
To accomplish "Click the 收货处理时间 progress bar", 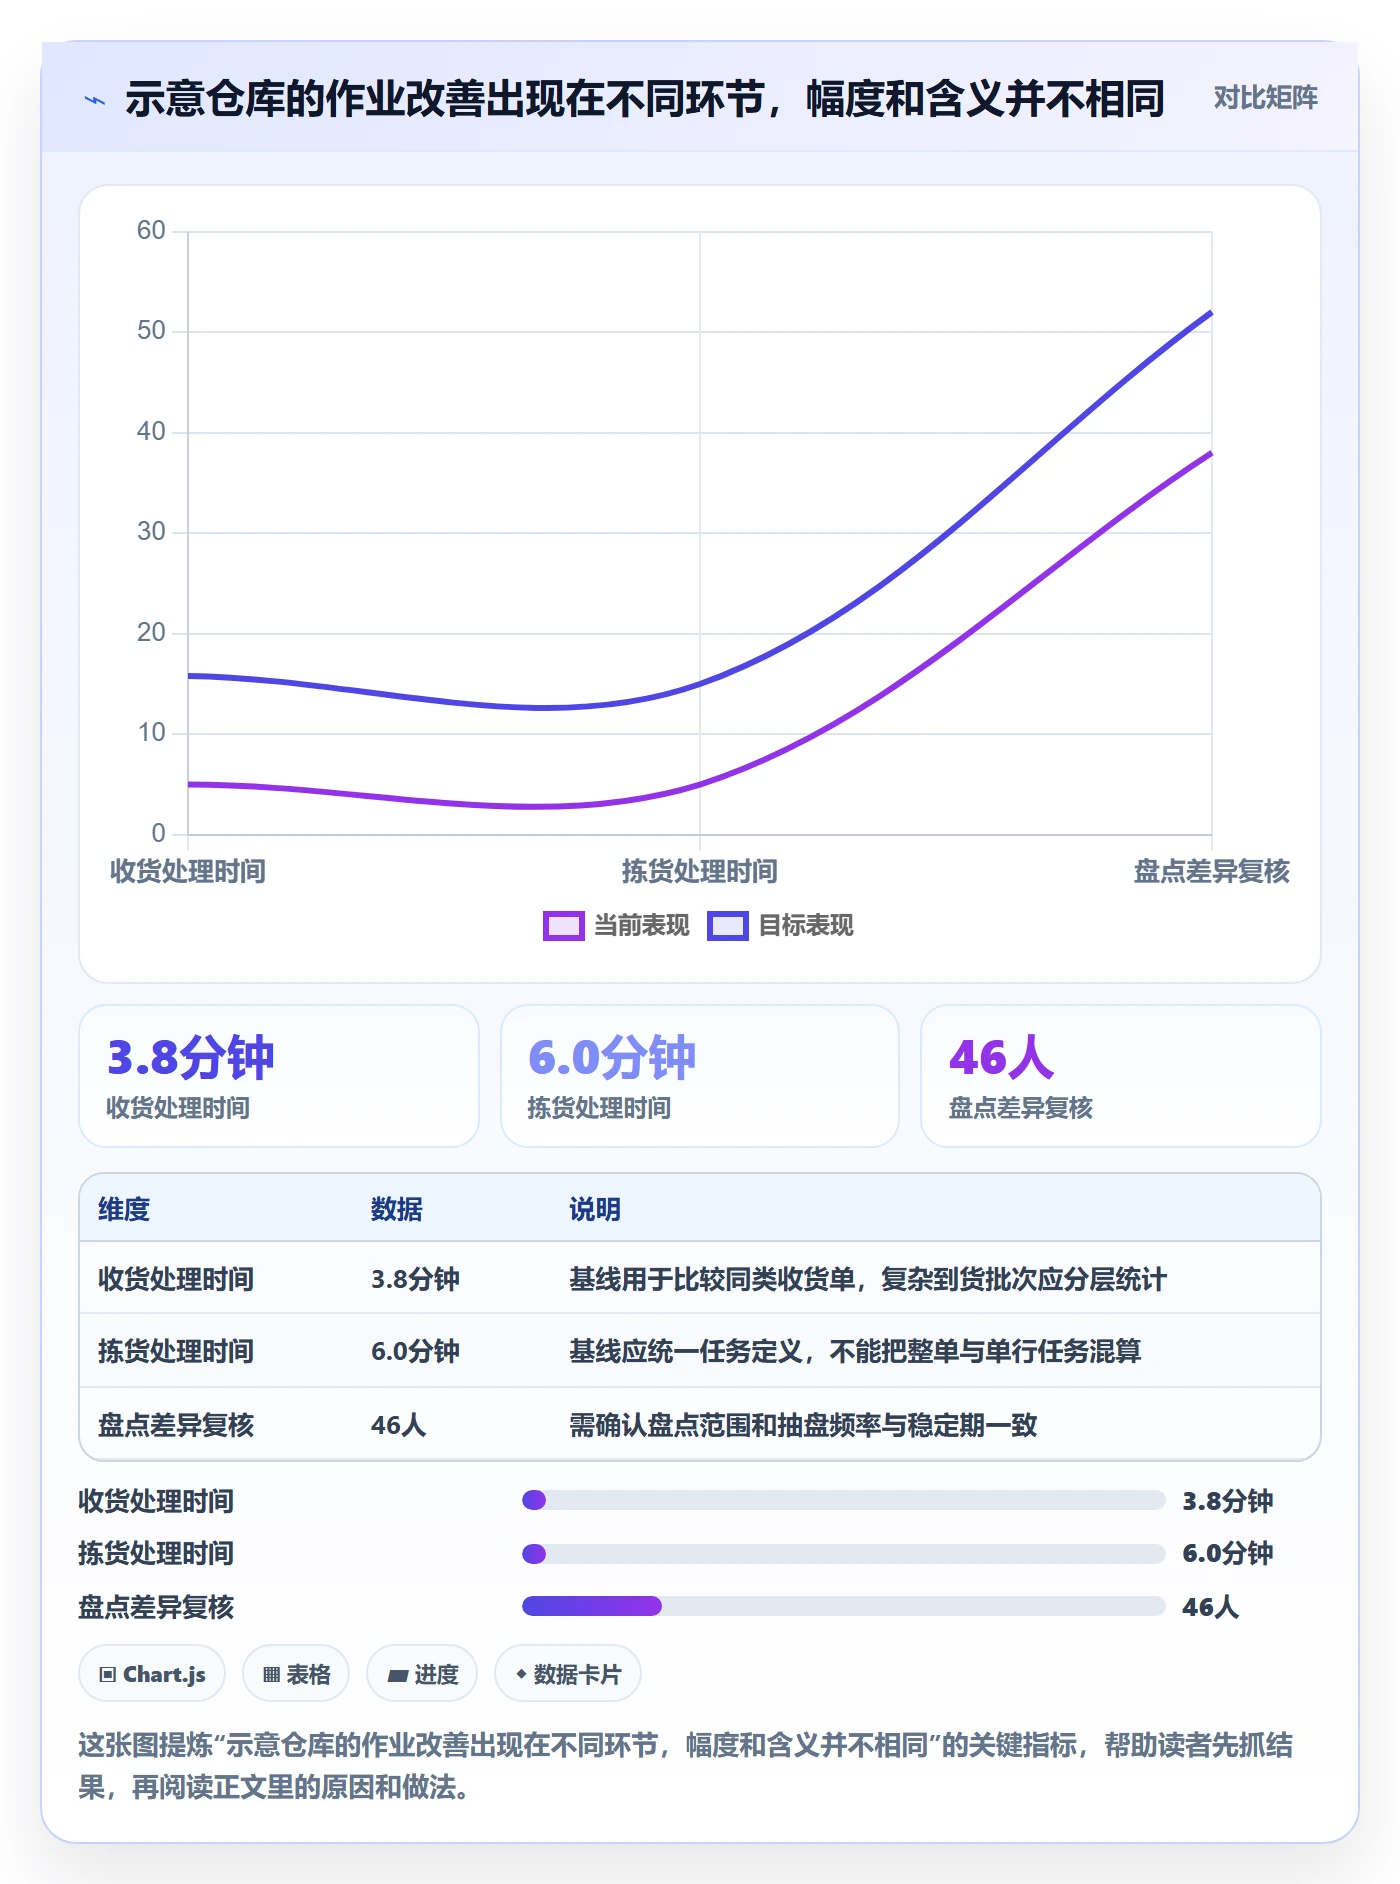I will (844, 1500).
